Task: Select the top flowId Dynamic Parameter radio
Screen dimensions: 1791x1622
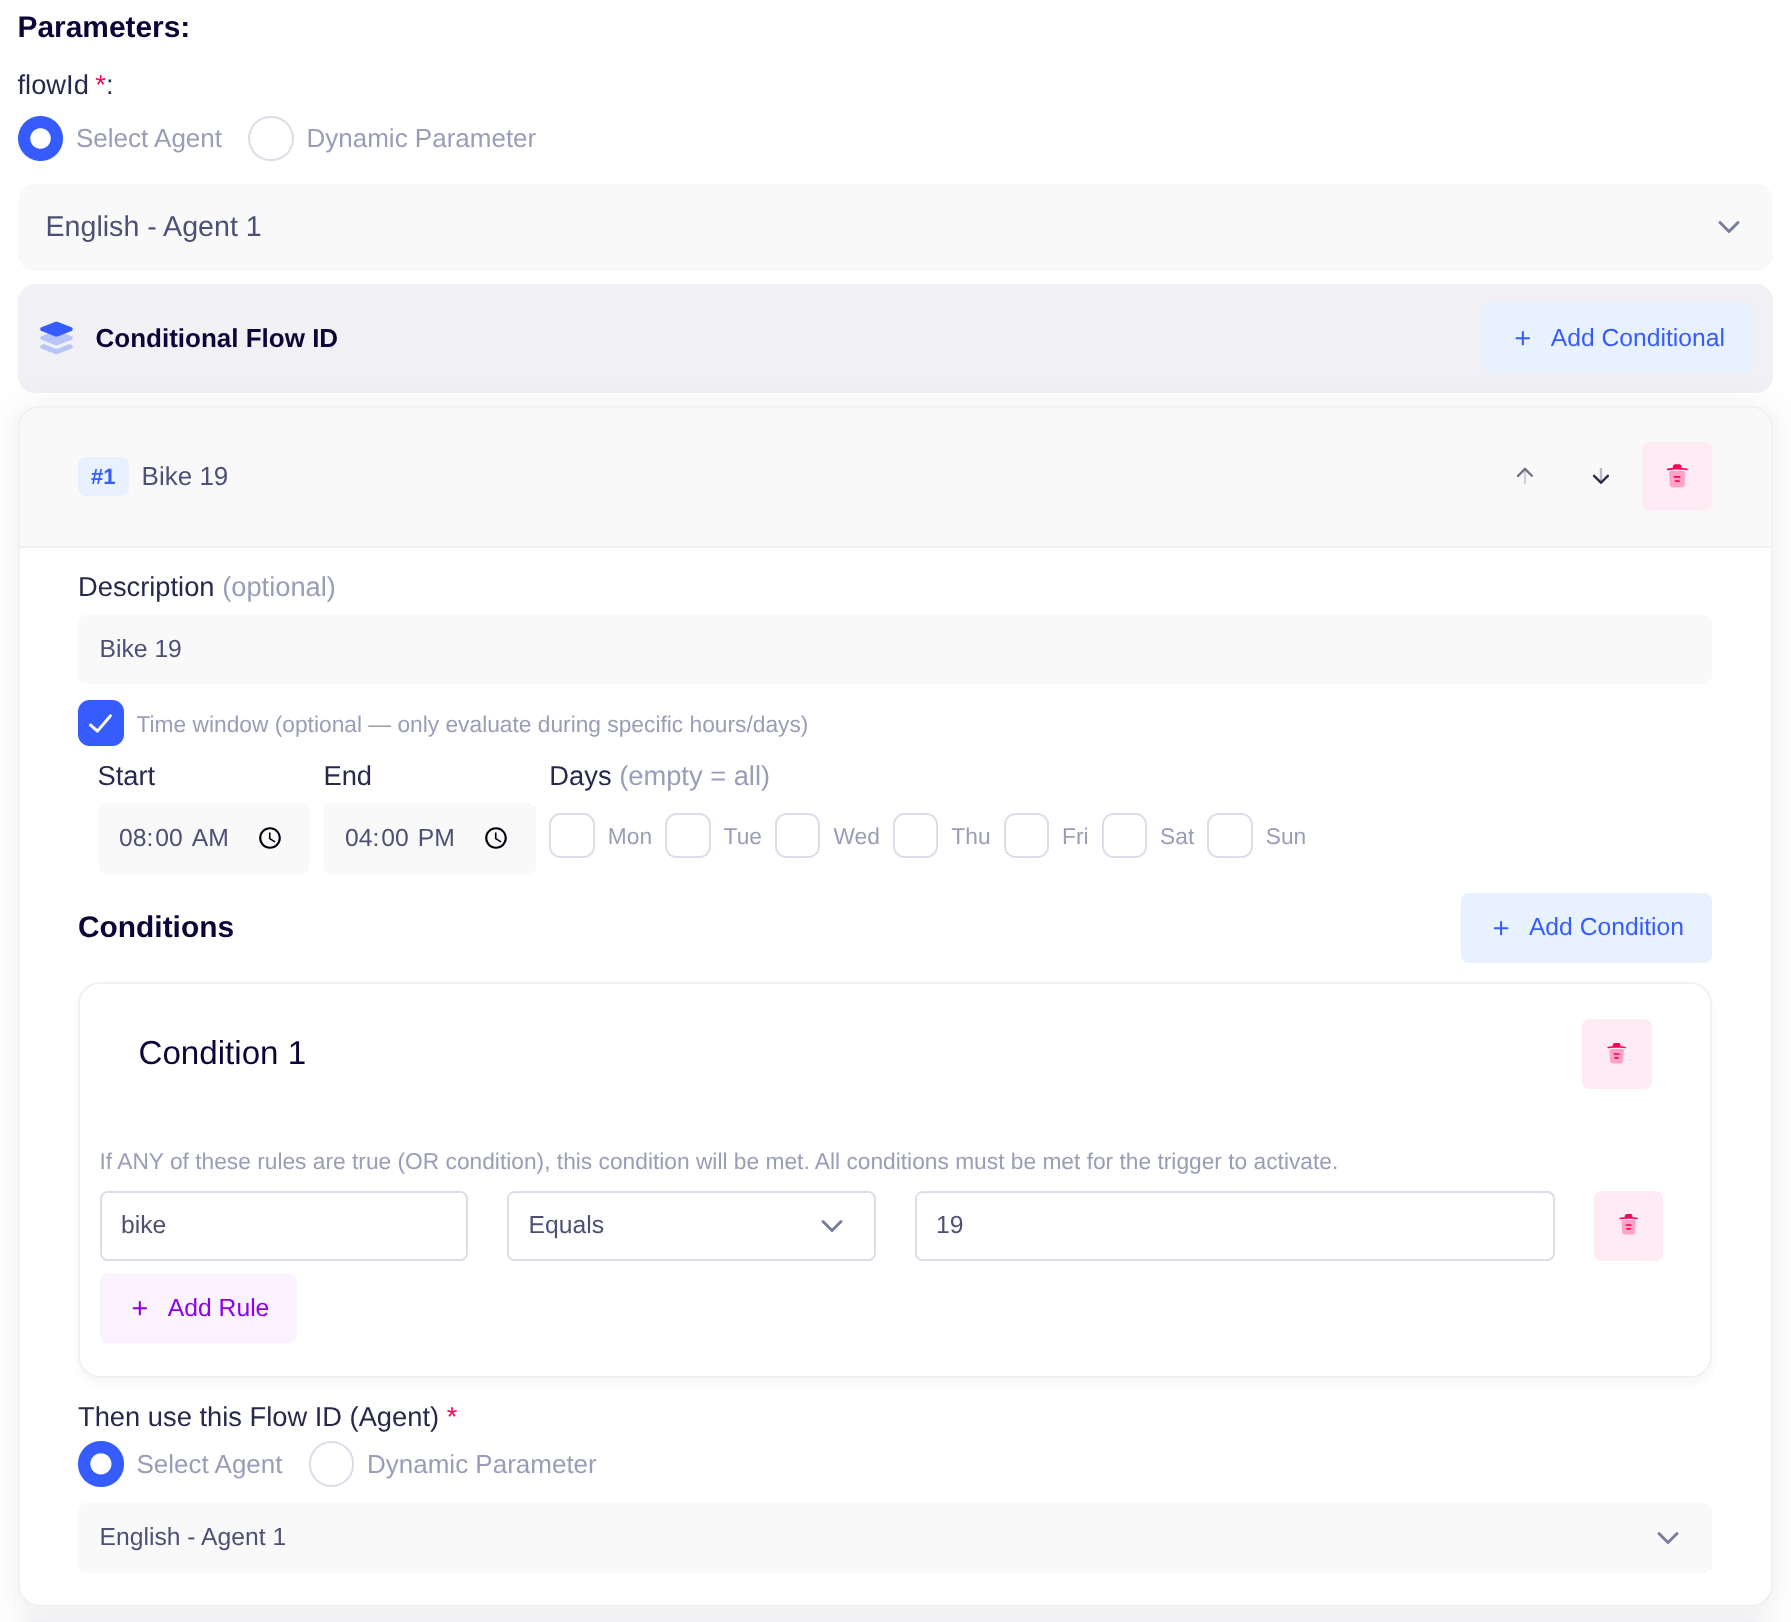Action: coord(271,139)
